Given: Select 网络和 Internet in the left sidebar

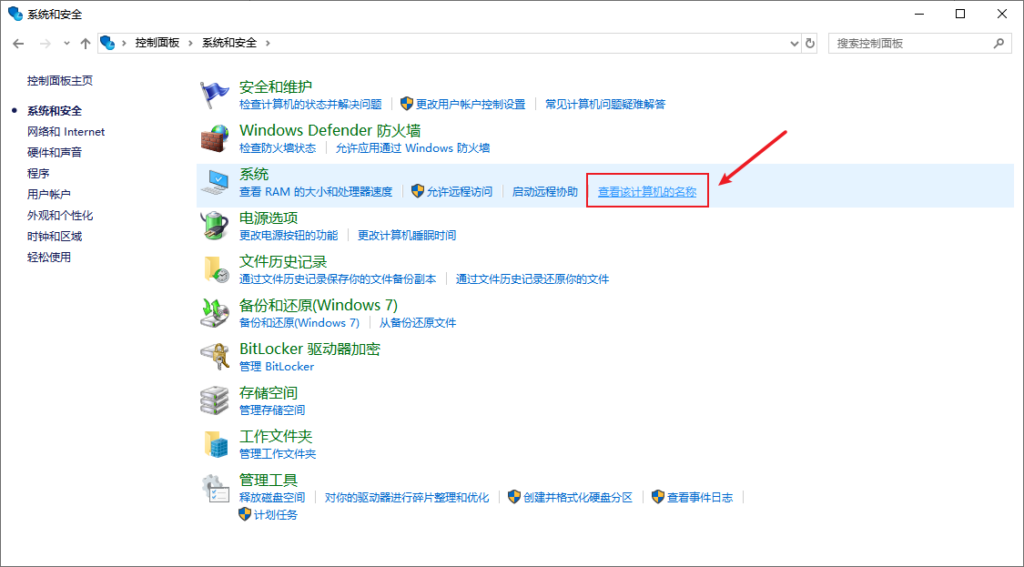Looking at the screenshot, I should coord(66,132).
